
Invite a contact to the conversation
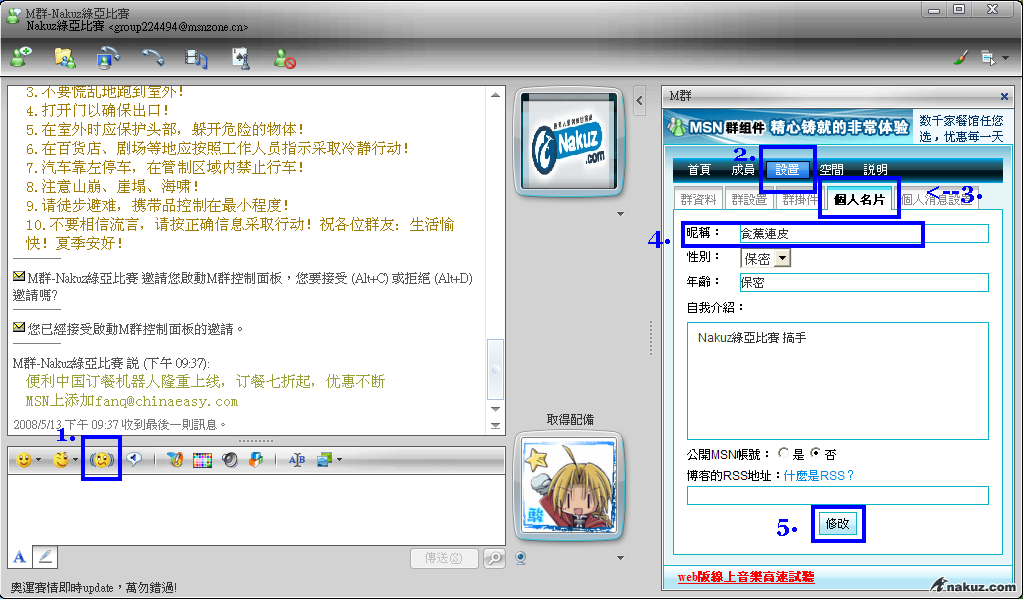click(x=22, y=57)
